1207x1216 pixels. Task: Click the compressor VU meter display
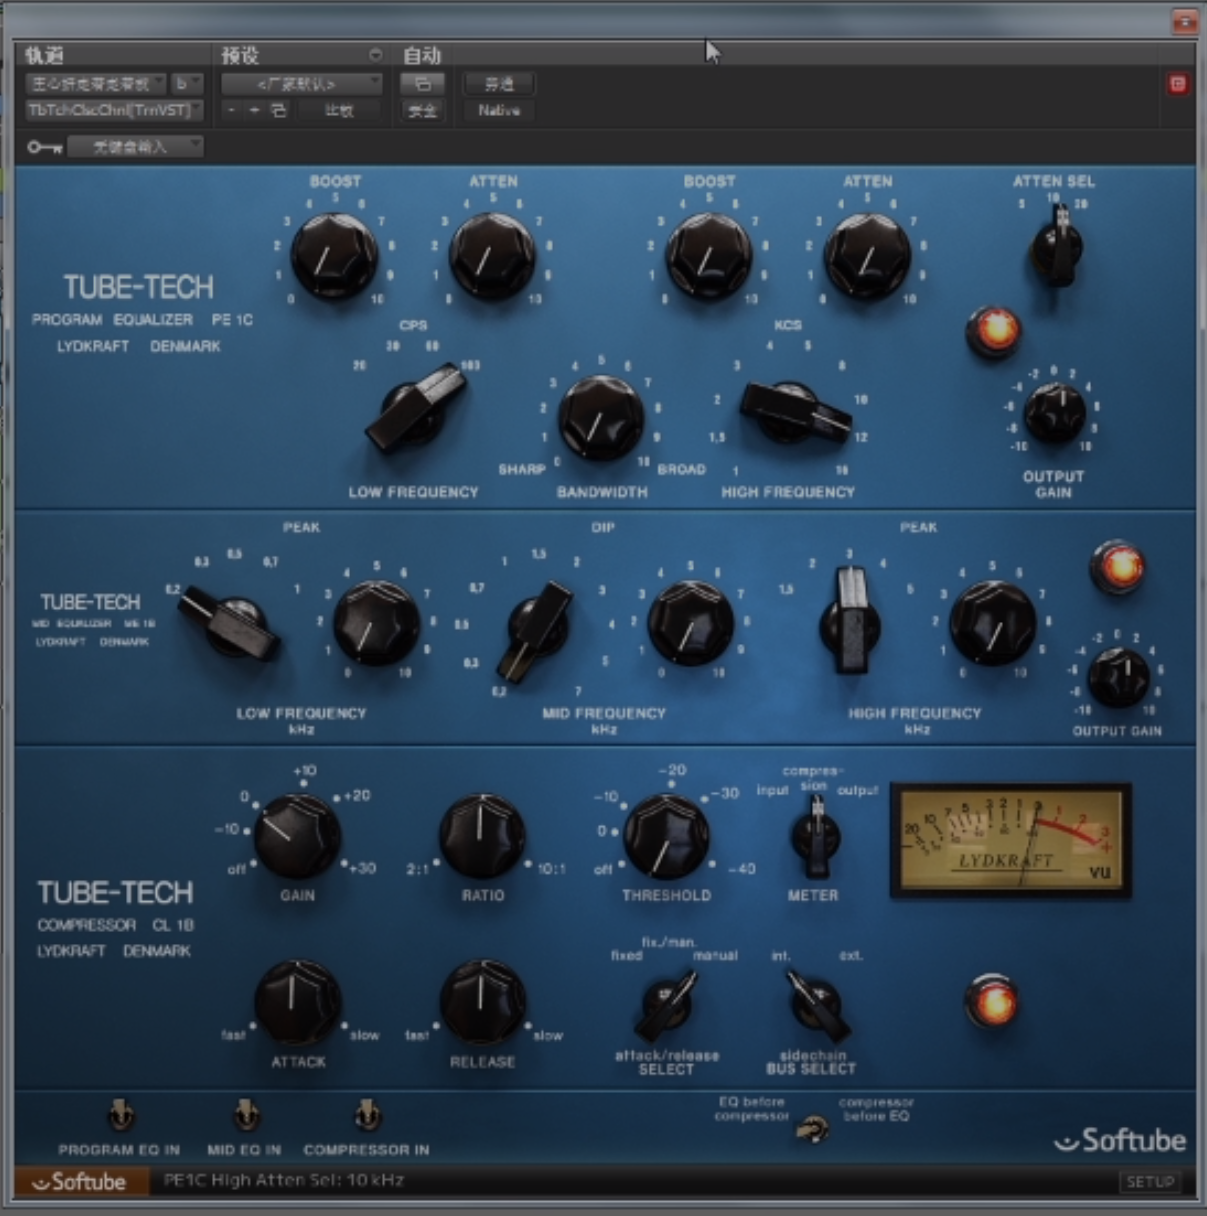tap(1011, 839)
